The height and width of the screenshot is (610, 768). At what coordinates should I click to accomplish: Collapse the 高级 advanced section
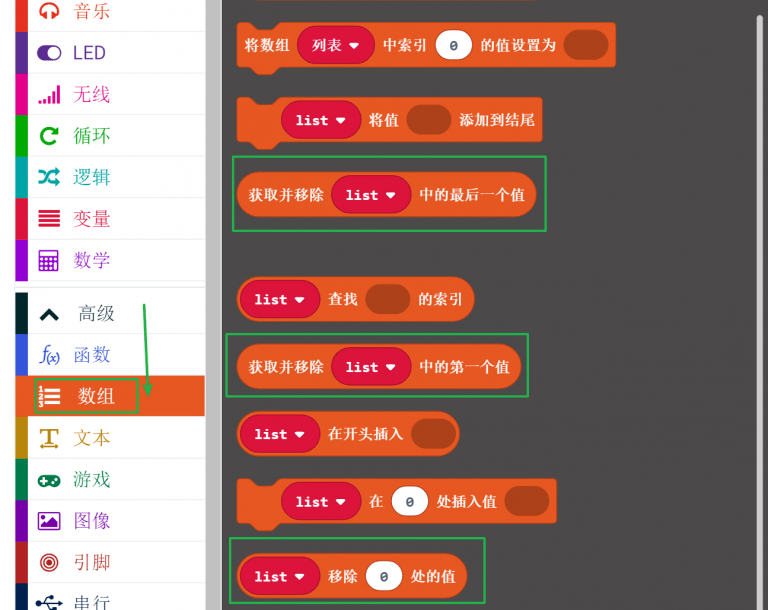[x=49, y=314]
